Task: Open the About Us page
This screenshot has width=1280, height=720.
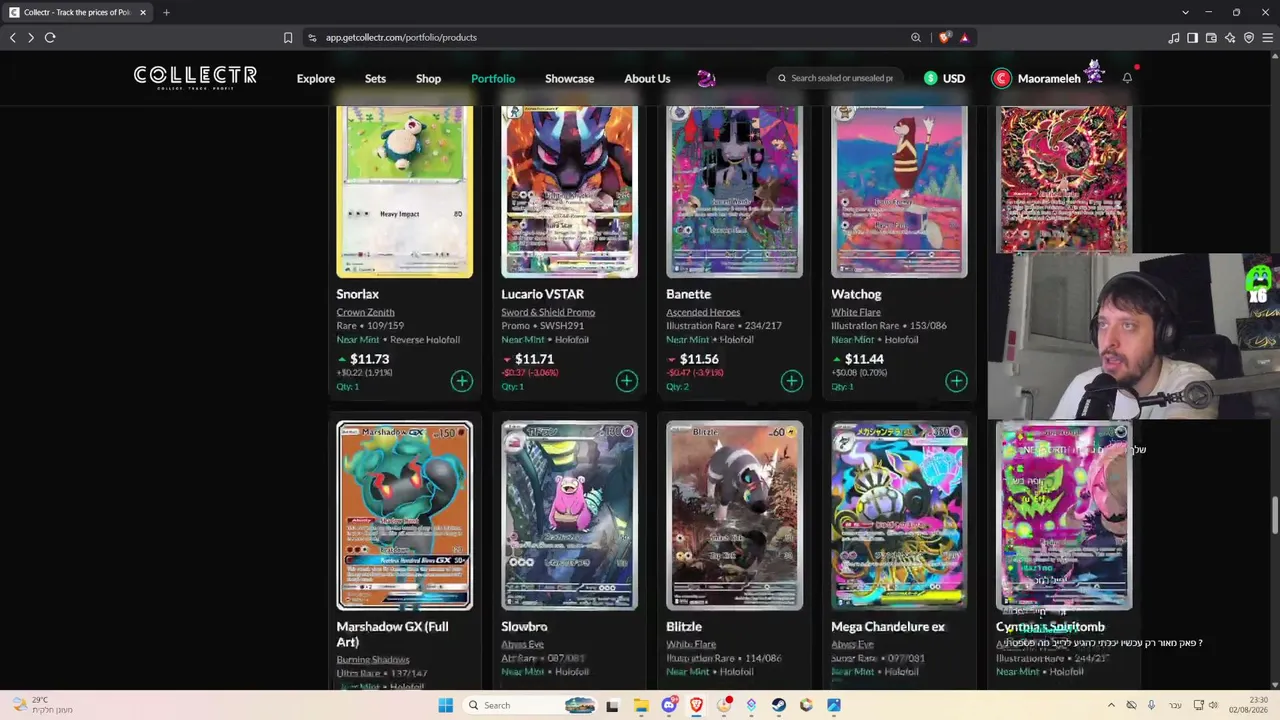Action: 647,78
